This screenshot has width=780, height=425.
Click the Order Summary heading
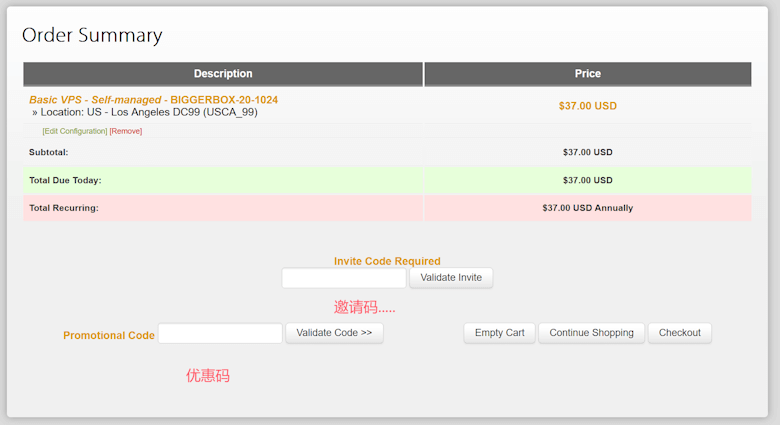click(92, 35)
